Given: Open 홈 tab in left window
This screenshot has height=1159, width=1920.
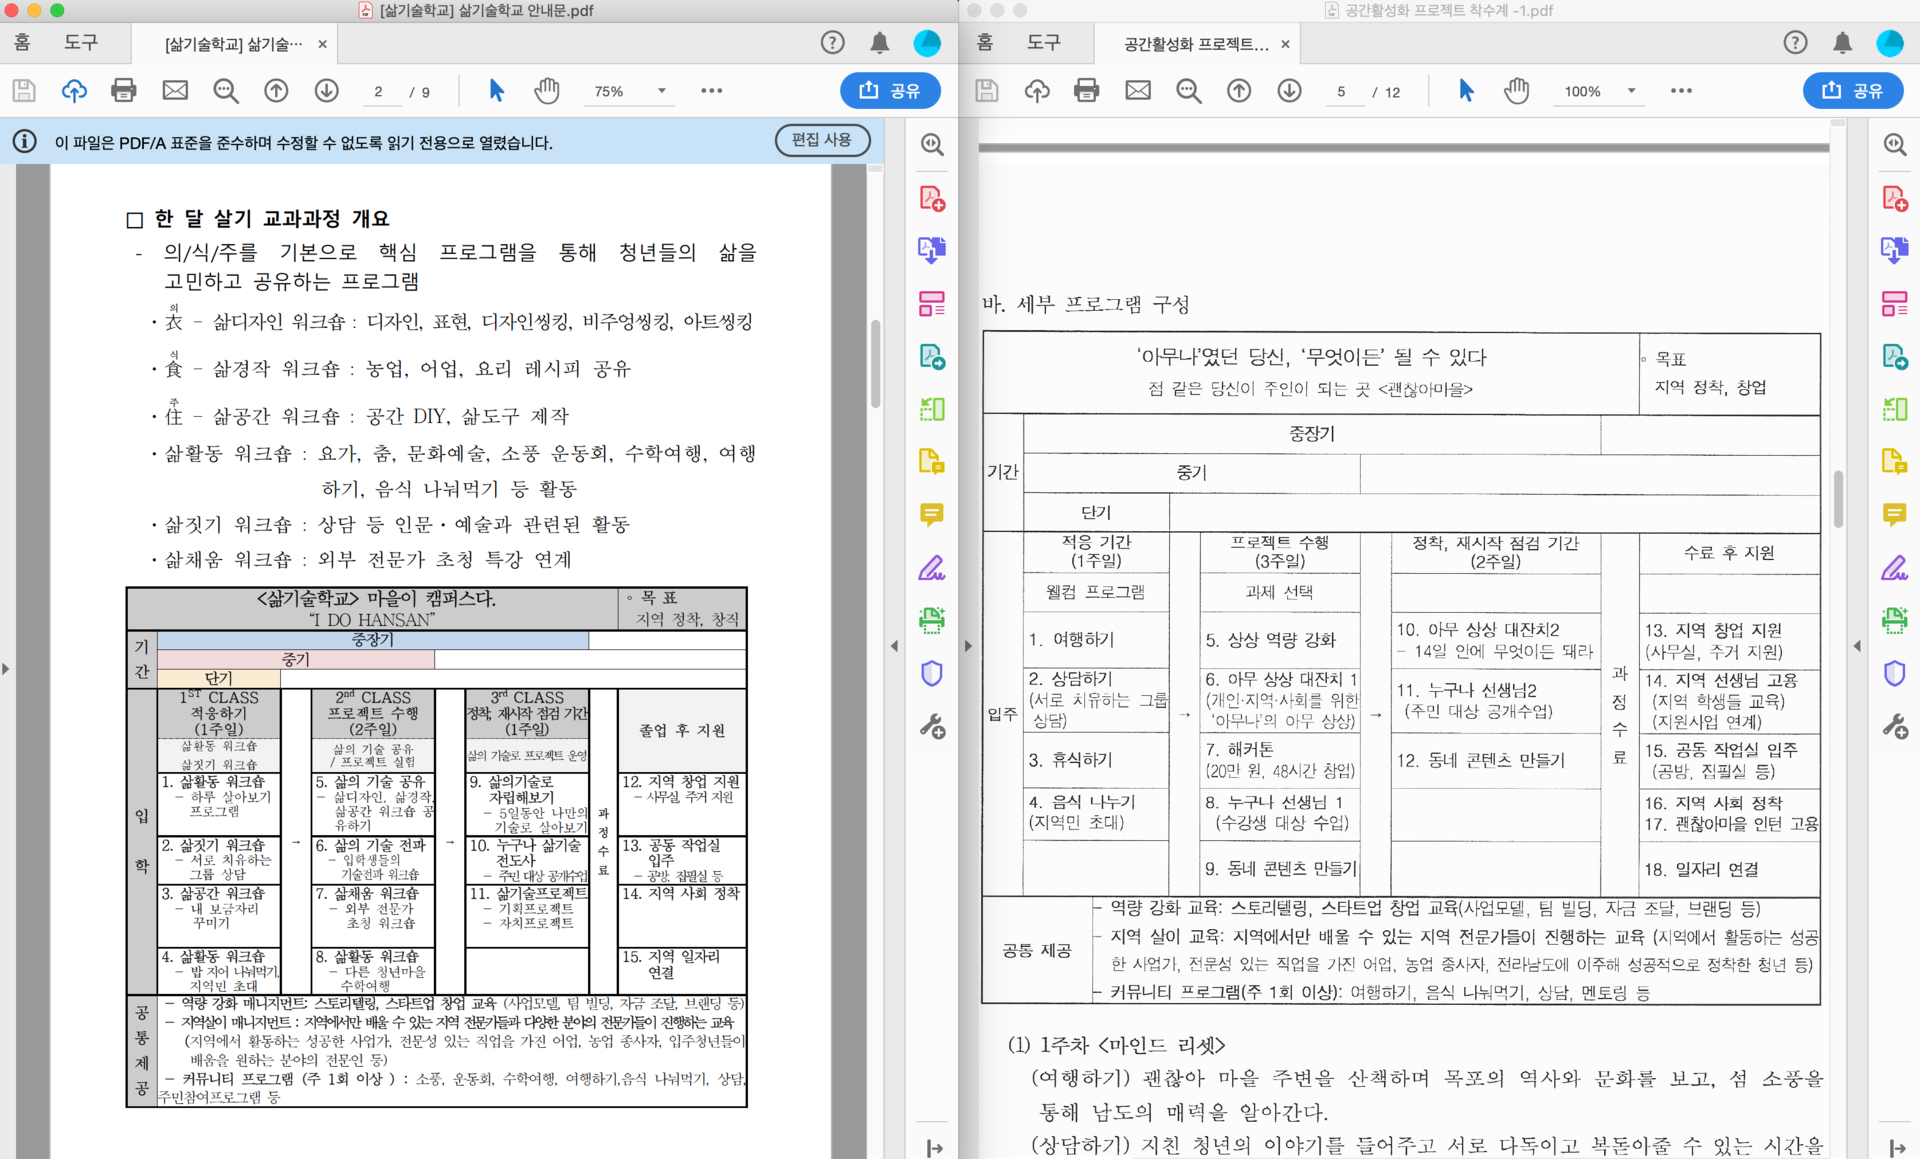Looking at the screenshot, I should coord(22,43).
